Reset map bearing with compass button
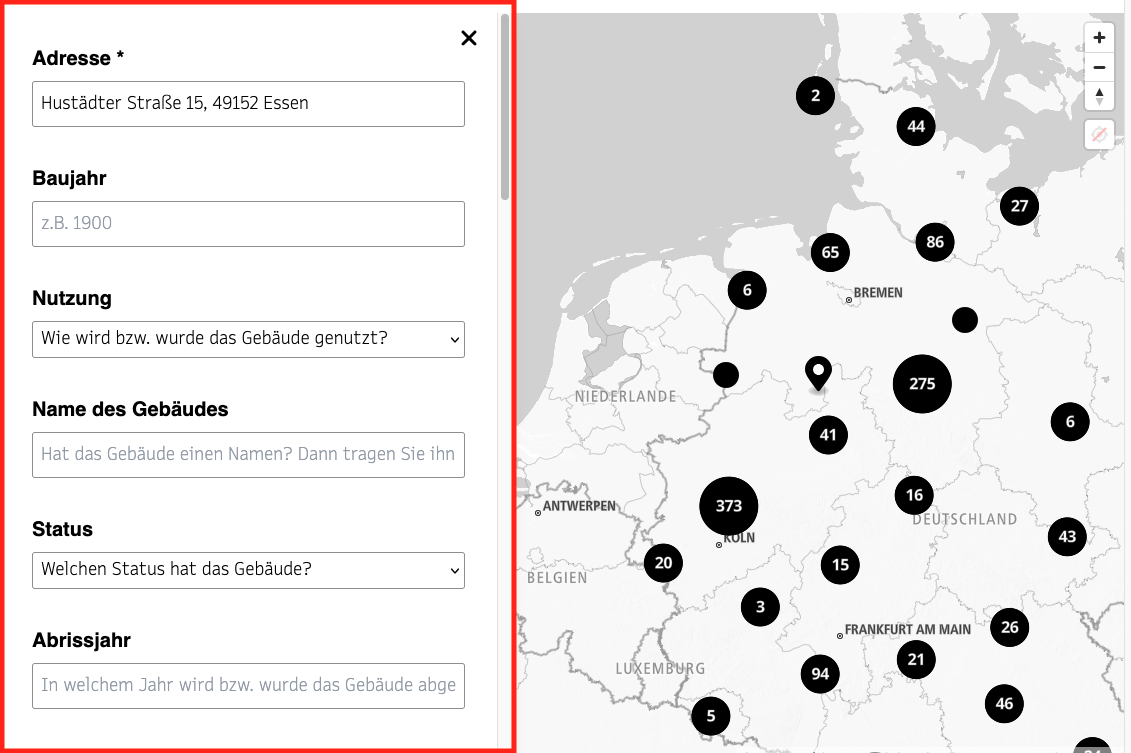 click(x=1099, y=96)
